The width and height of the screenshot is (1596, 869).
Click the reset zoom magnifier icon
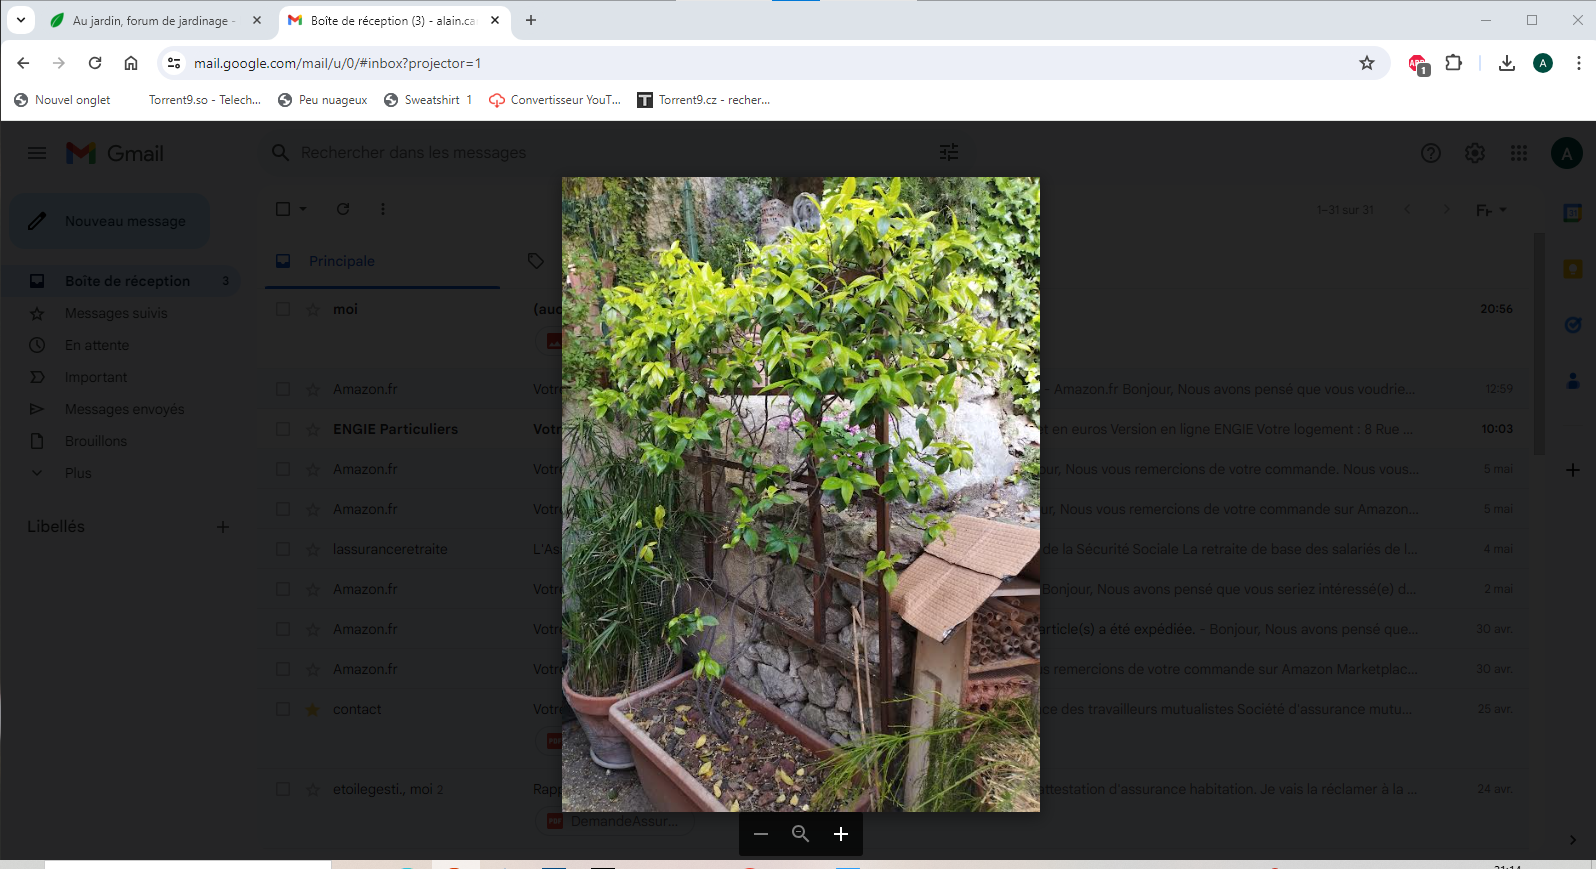point(800,834)
